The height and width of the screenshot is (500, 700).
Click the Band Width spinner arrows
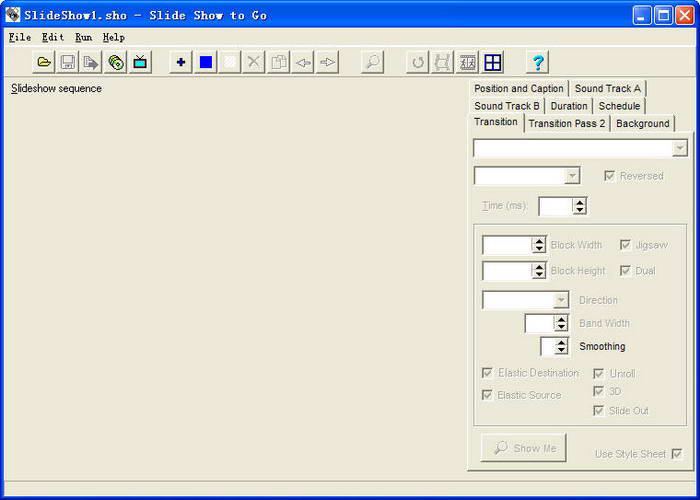coord(561,323)
